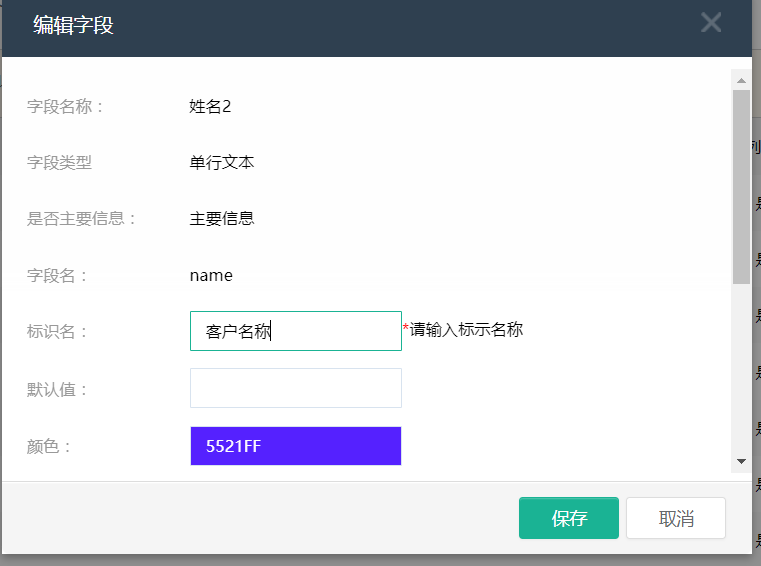Click the dialog's vertical scrollbar thumb

point(741,187)
